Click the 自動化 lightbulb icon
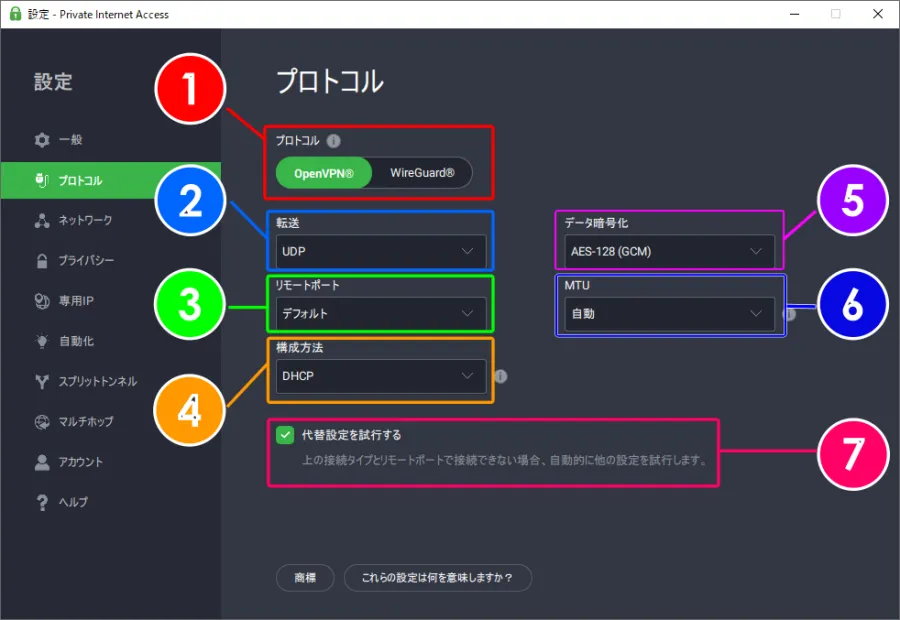Screen dimensions: 900x620 [42, 341]
